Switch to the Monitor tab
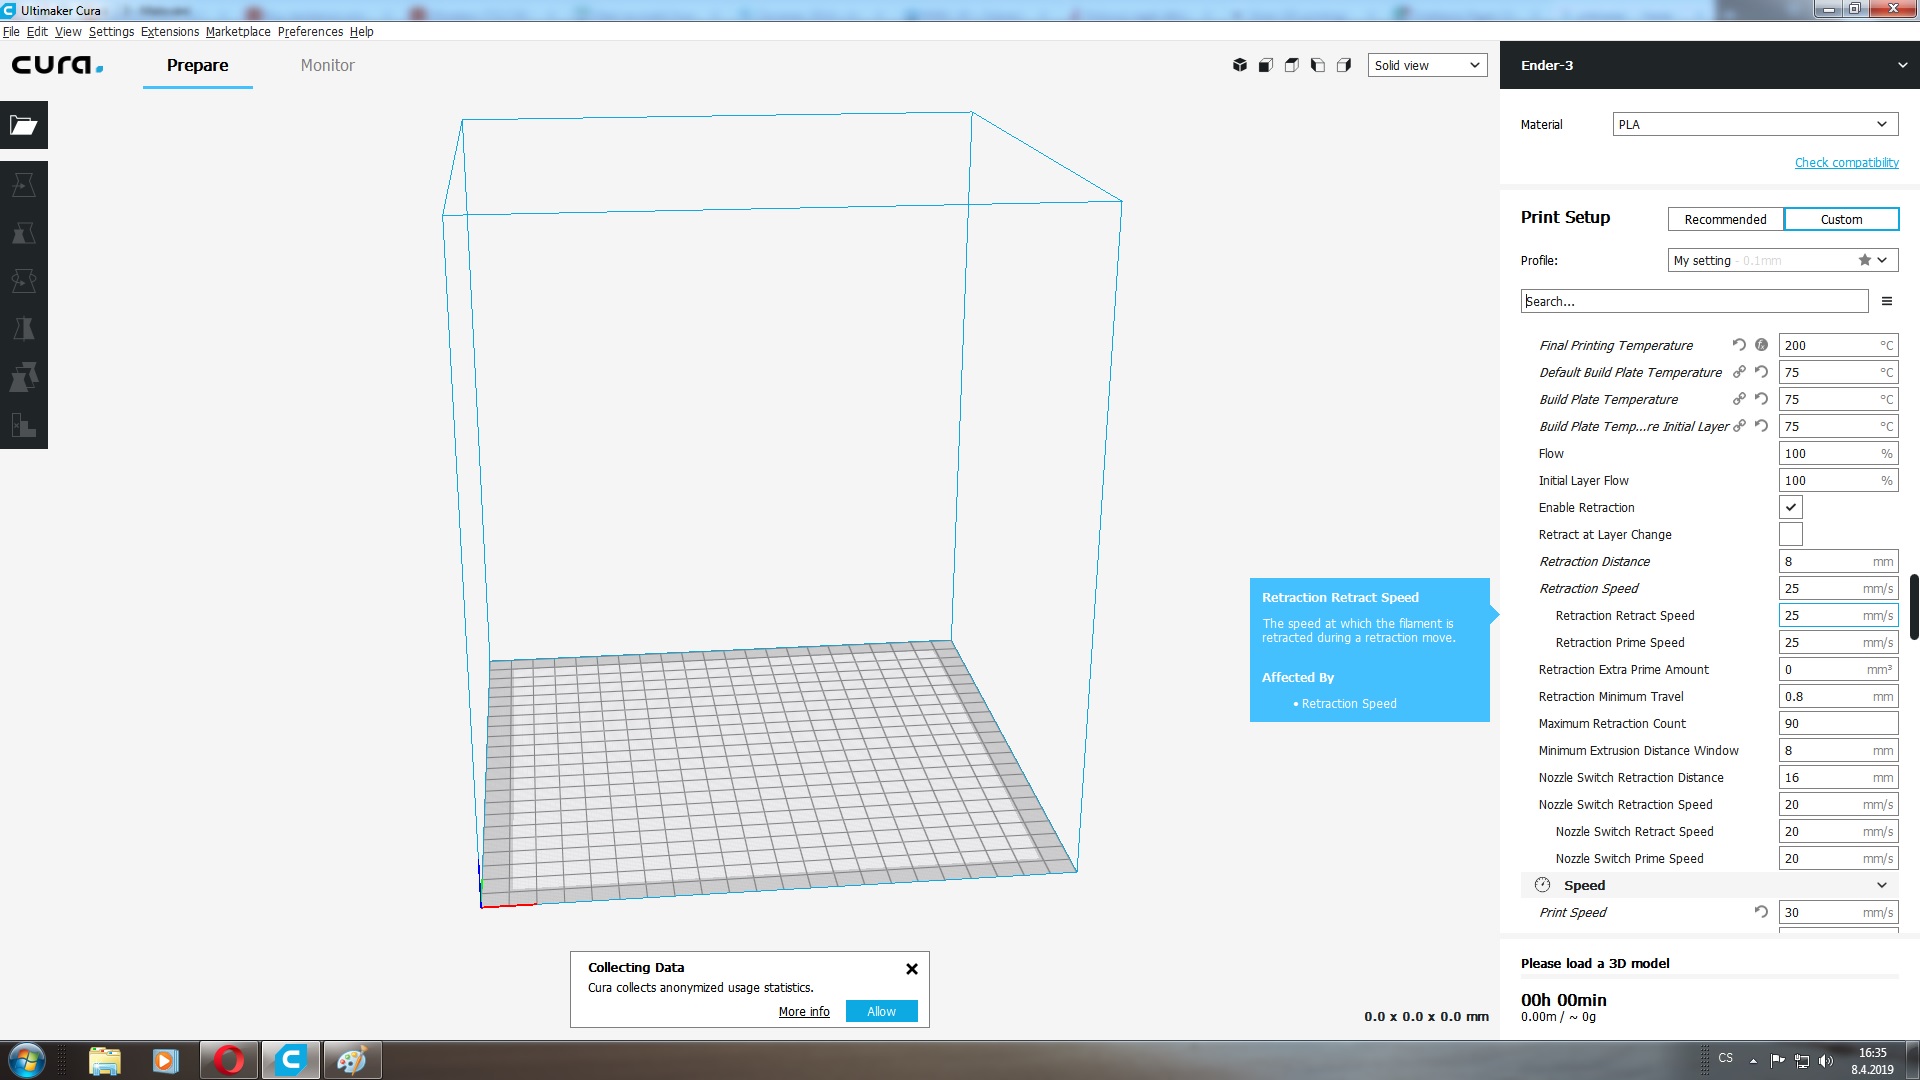The width and height of the screenshot is (1920, 1080). (327, 66)
